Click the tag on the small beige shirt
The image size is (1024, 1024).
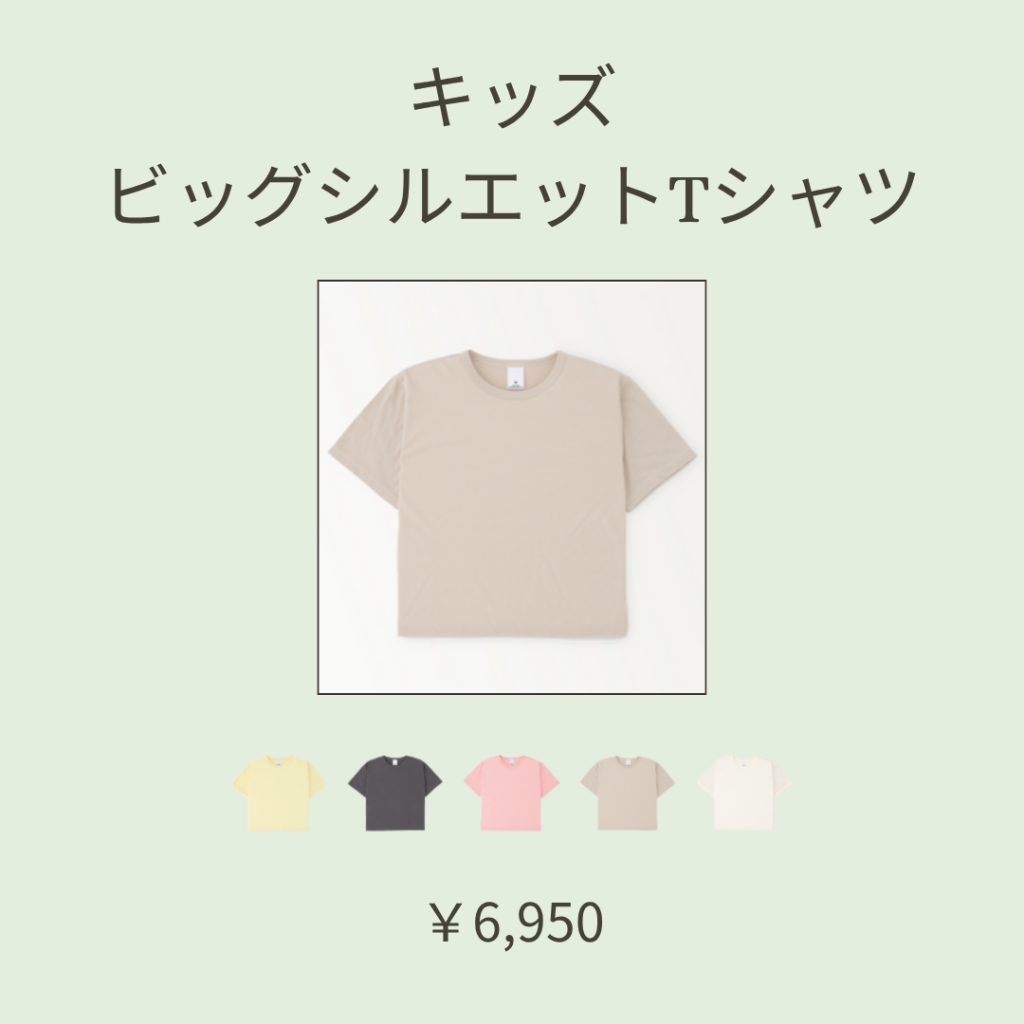click(628, 761)
